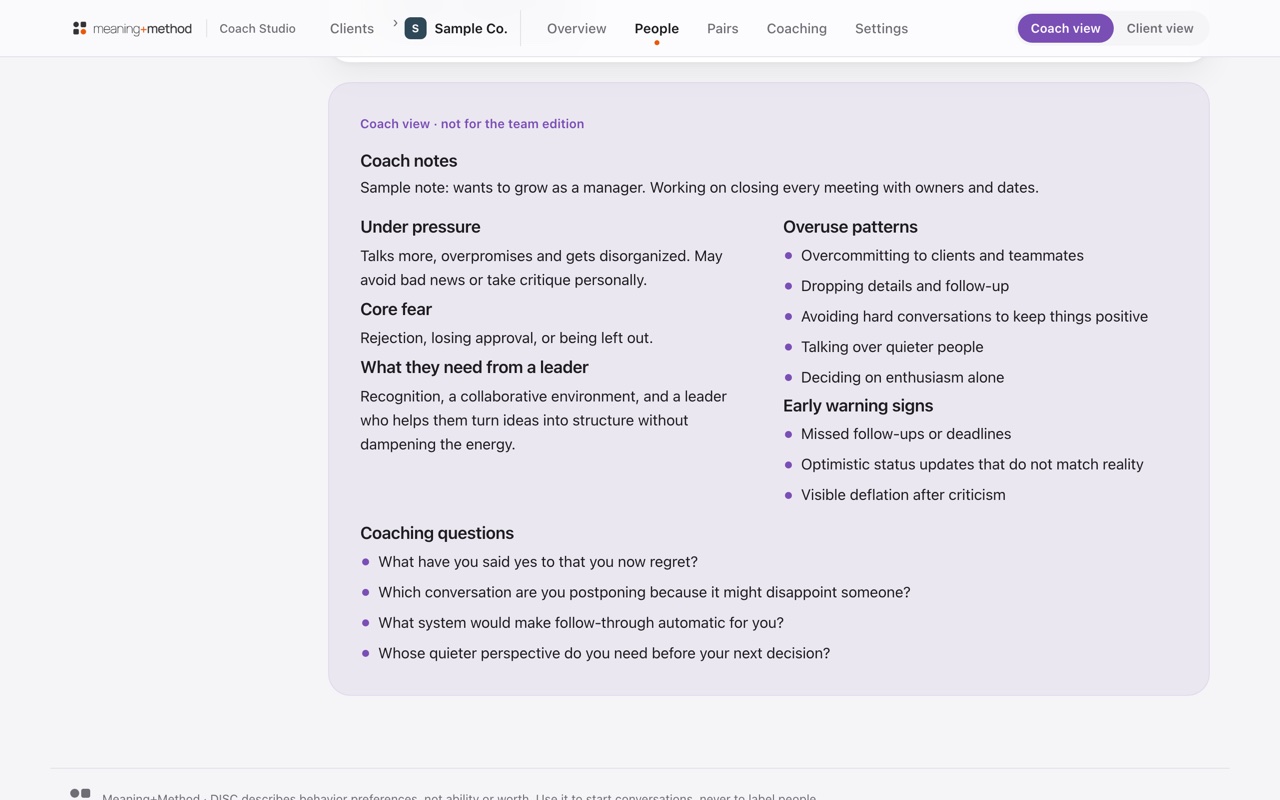Click 'Overcommitting to clients and teammates'
Viewport: 1280px width, 800px height.
point(942,256)
